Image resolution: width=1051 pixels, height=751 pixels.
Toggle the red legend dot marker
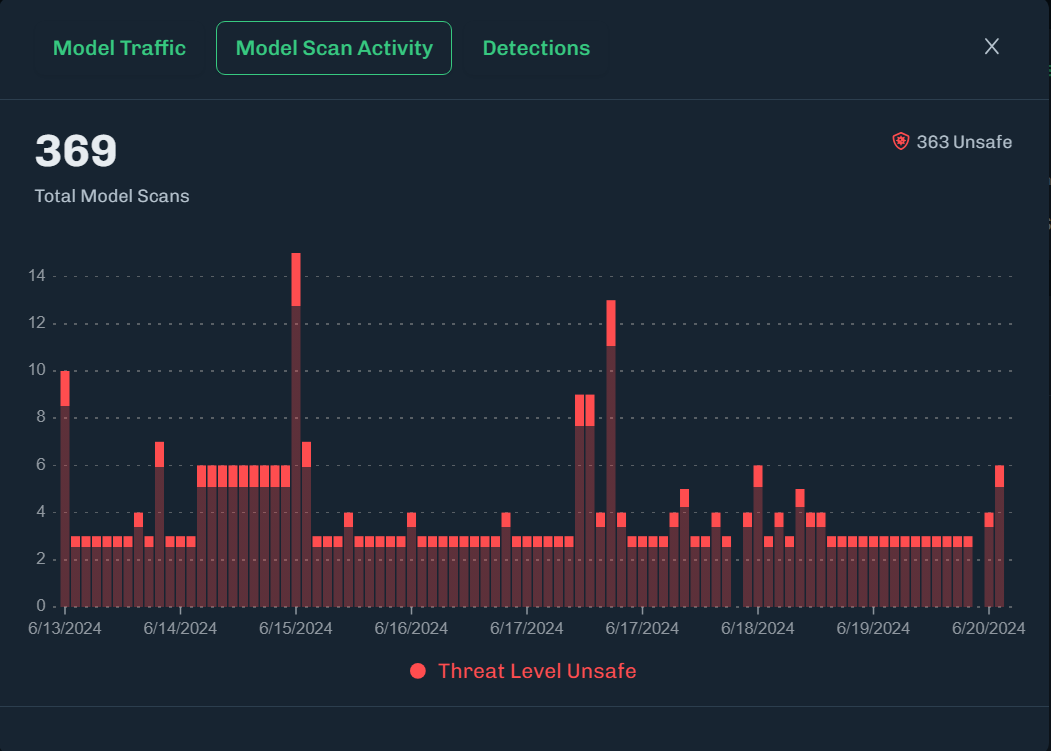(418, 671)
